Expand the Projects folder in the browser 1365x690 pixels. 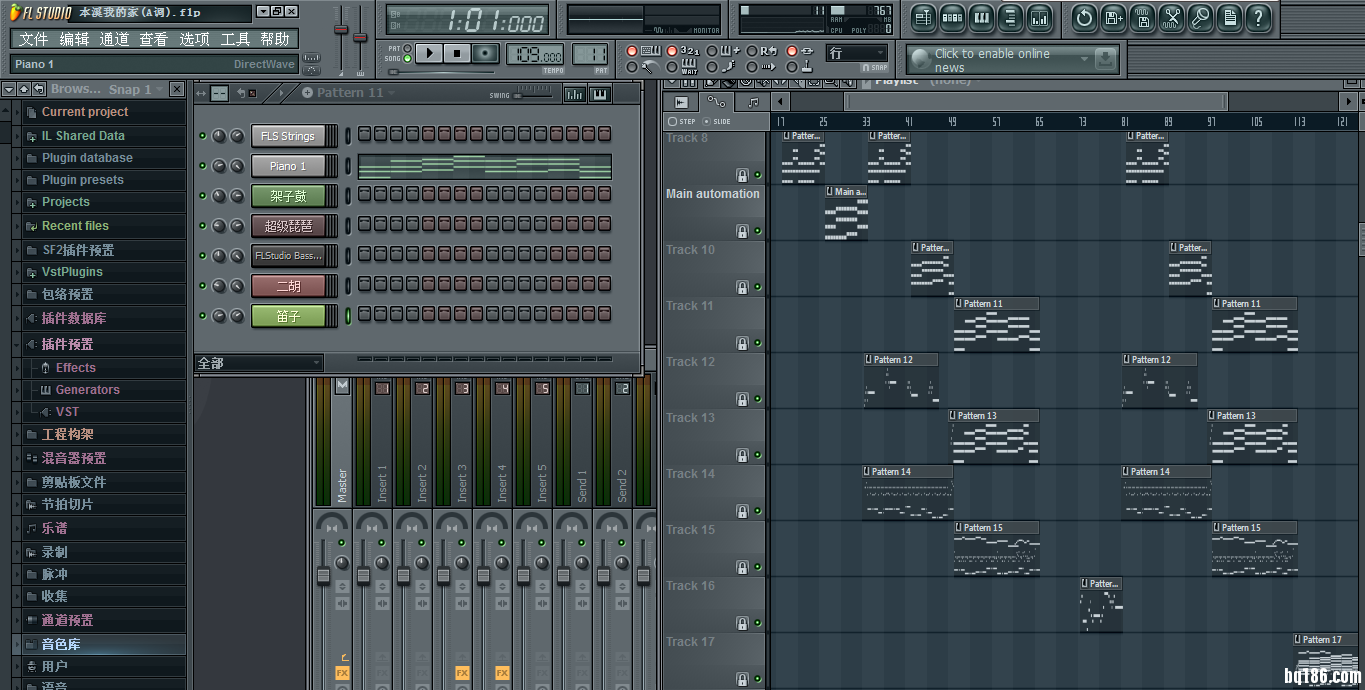pos(65,202)
